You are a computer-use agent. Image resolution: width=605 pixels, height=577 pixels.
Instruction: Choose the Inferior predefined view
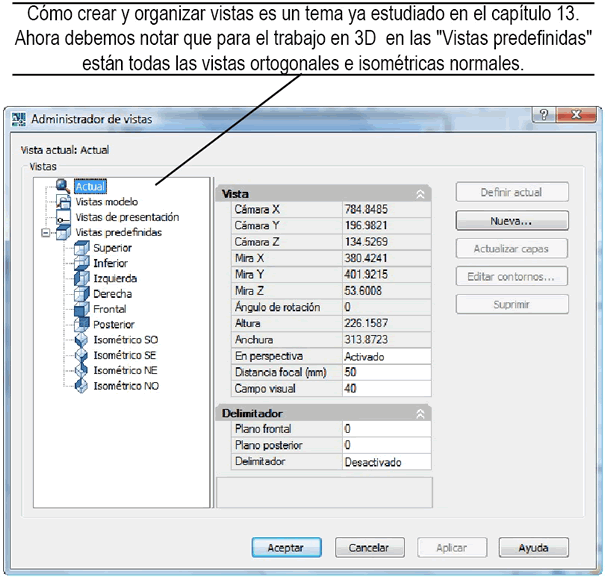(x=110, y=263)
